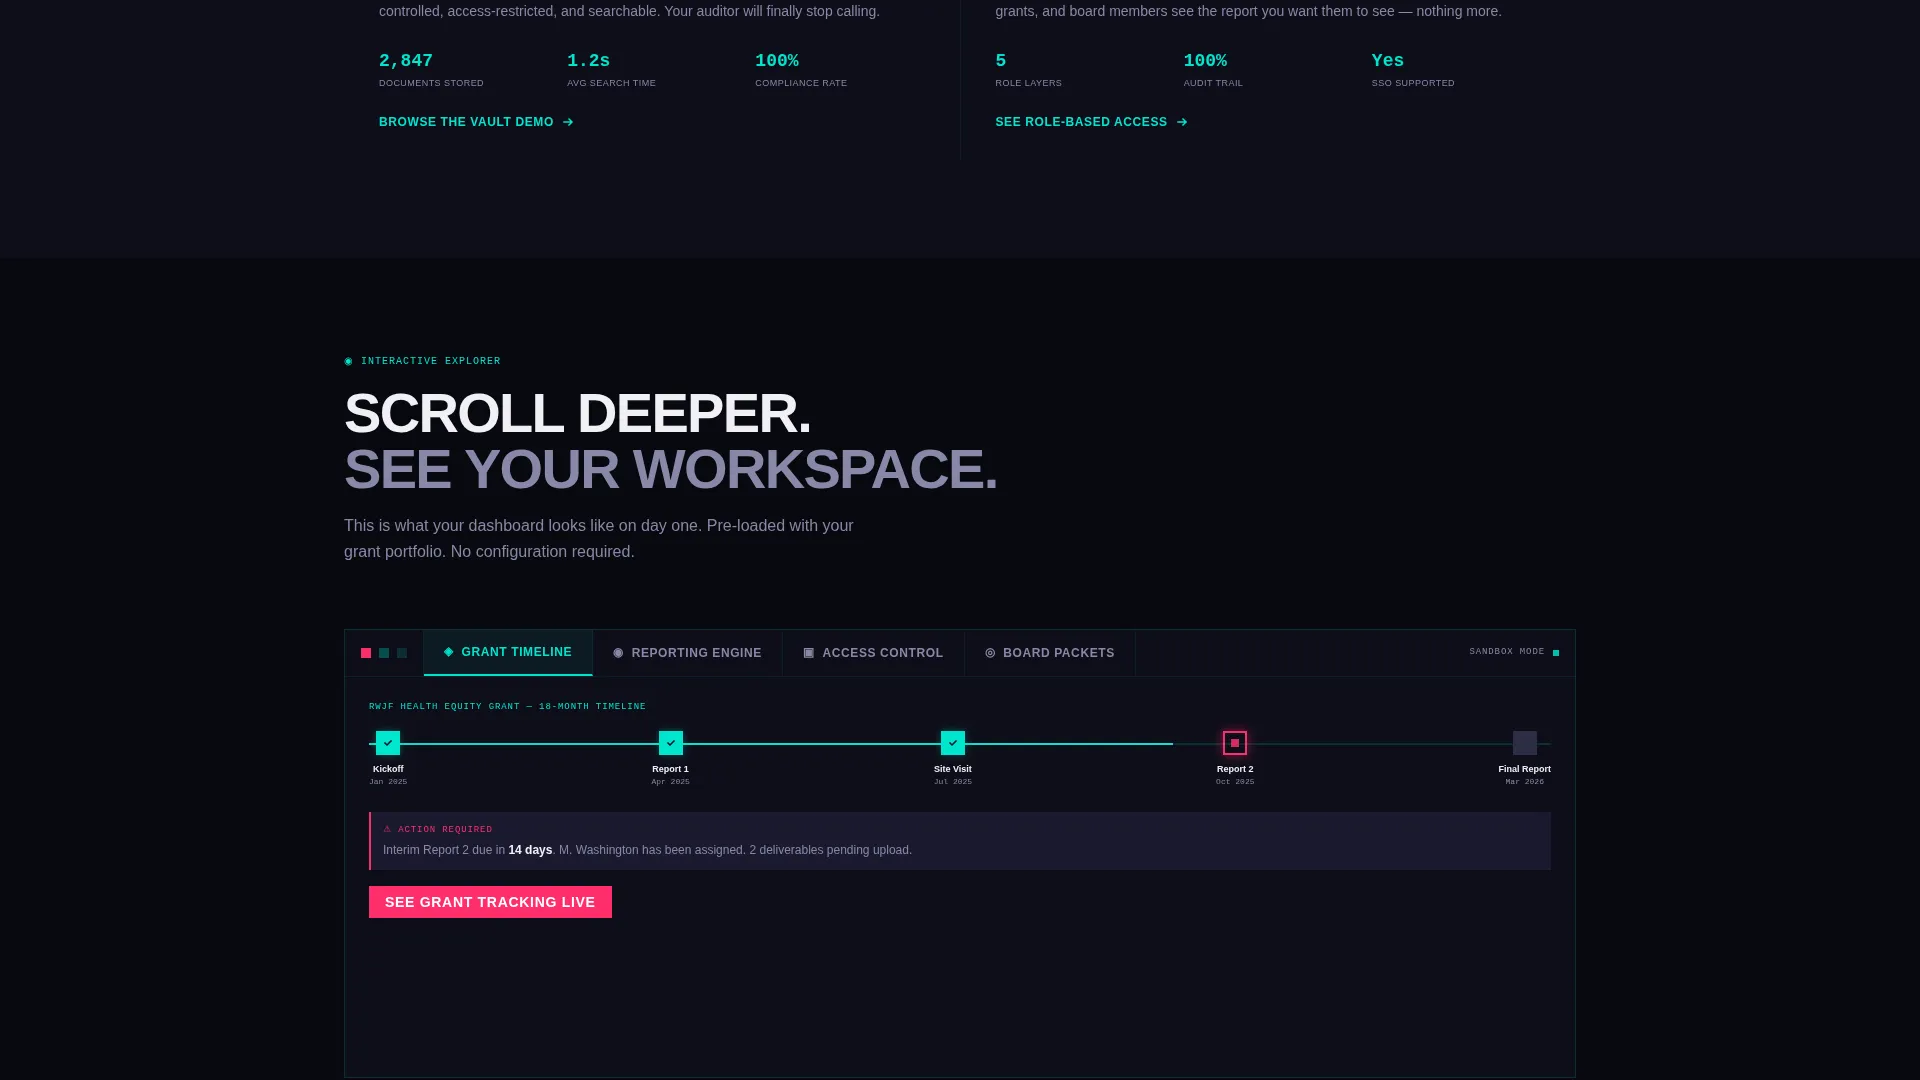Click the See Grant Tracking Live button
Screen dimensions: 1920x1080
(490, 902)
